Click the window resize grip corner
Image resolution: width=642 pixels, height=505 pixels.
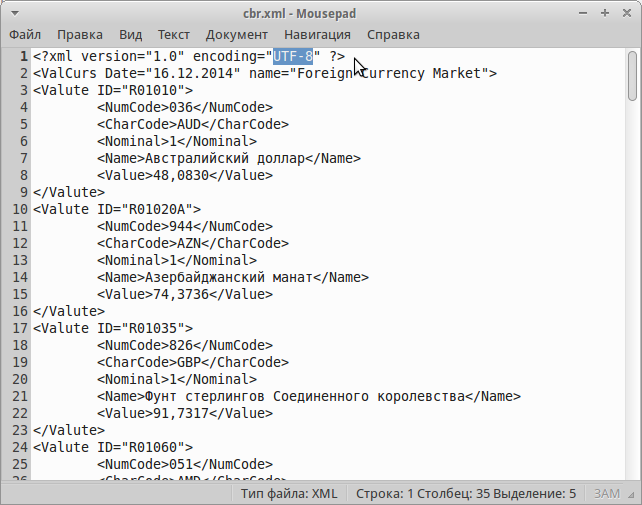coord(632,495)
